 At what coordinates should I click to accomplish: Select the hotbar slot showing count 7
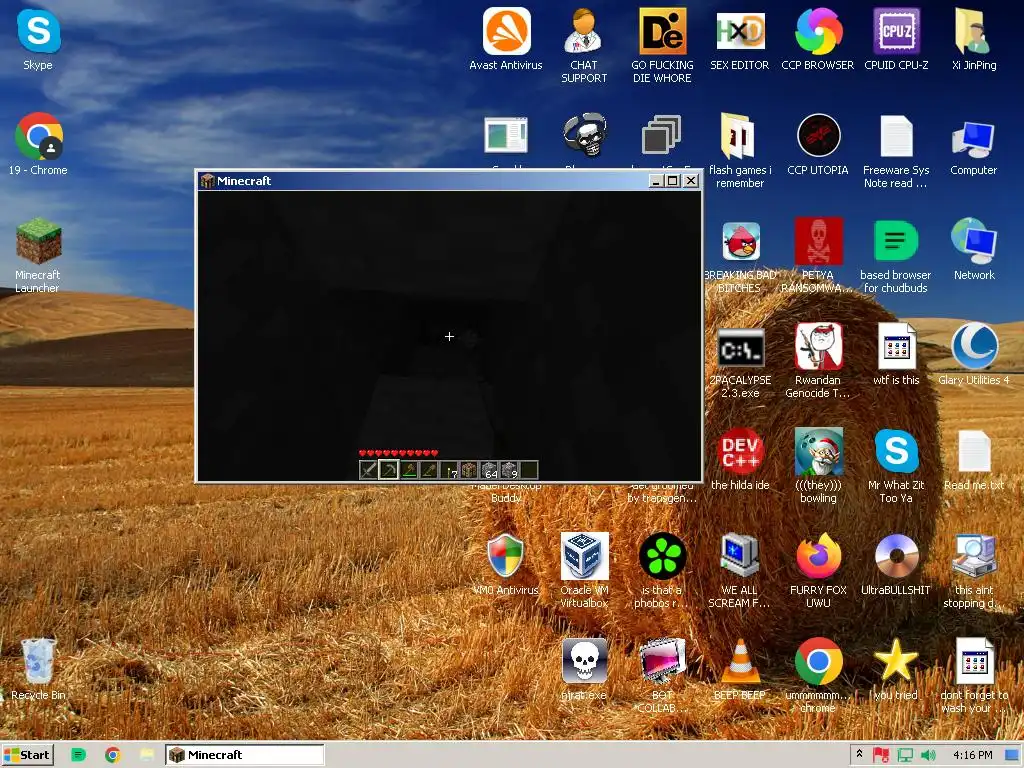coord(449,470)
